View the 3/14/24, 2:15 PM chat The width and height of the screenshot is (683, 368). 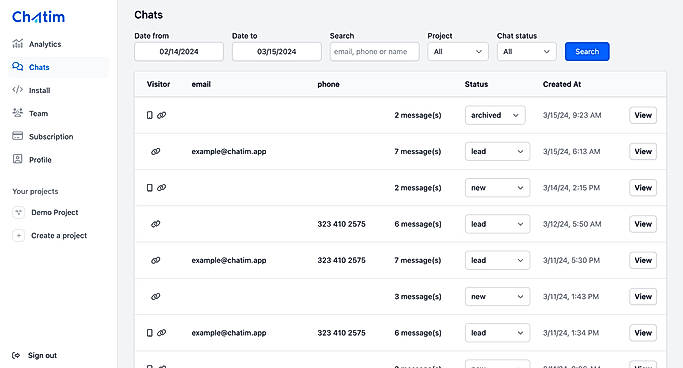643,188
